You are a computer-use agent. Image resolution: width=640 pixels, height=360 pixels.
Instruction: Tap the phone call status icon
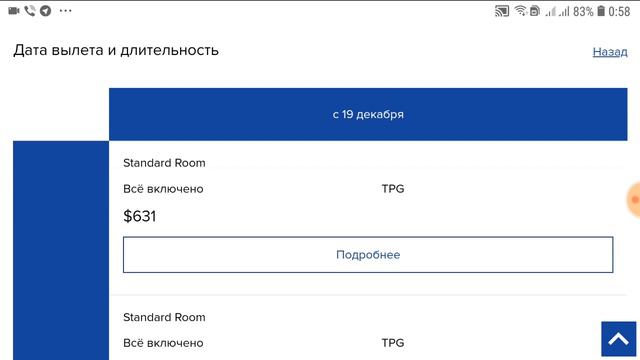click(29, 11)
